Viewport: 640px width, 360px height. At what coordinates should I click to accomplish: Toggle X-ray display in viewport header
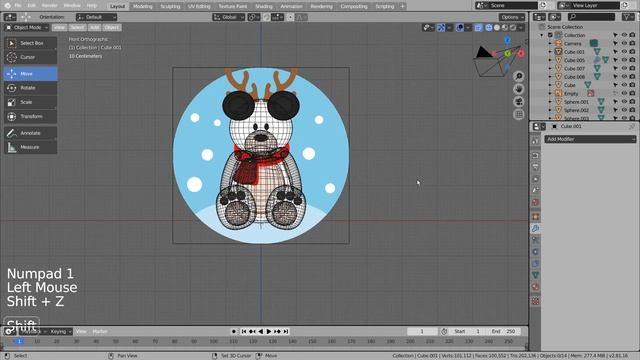(x=478, y=28)
